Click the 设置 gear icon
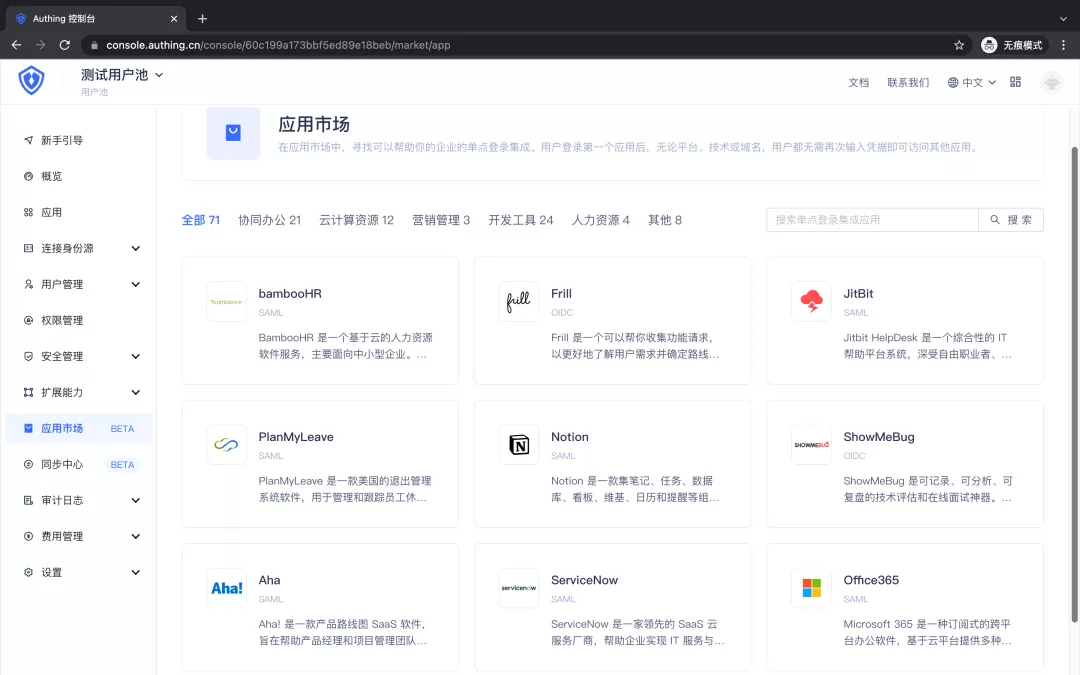 tap(28, 572)
